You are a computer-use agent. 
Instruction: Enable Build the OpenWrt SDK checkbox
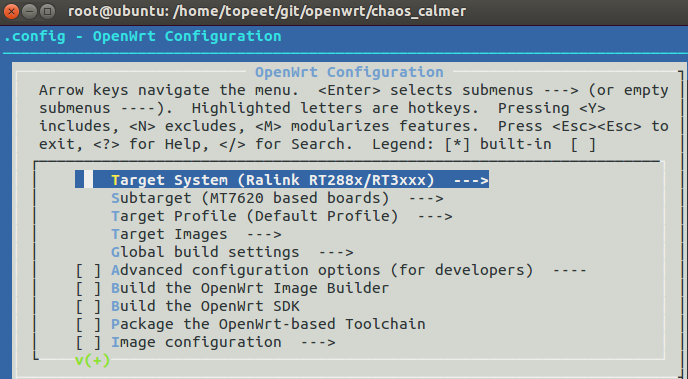[89, 307]
